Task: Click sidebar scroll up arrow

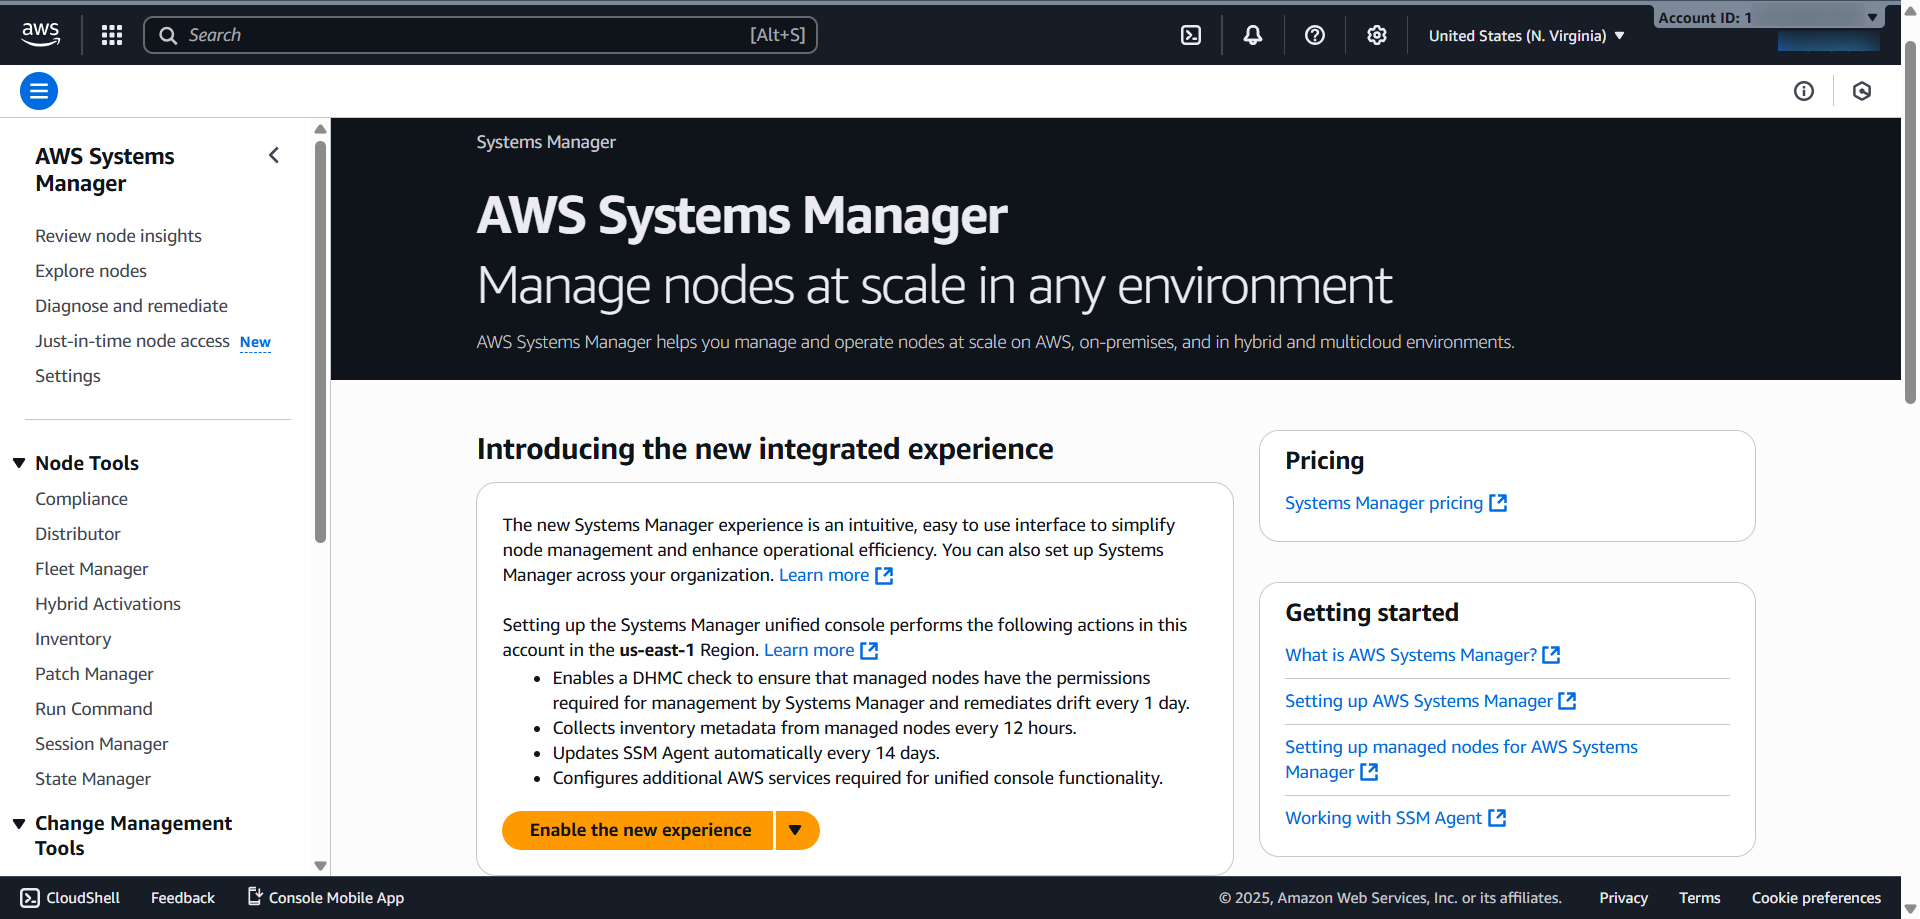Action: [x=320, y=129]
